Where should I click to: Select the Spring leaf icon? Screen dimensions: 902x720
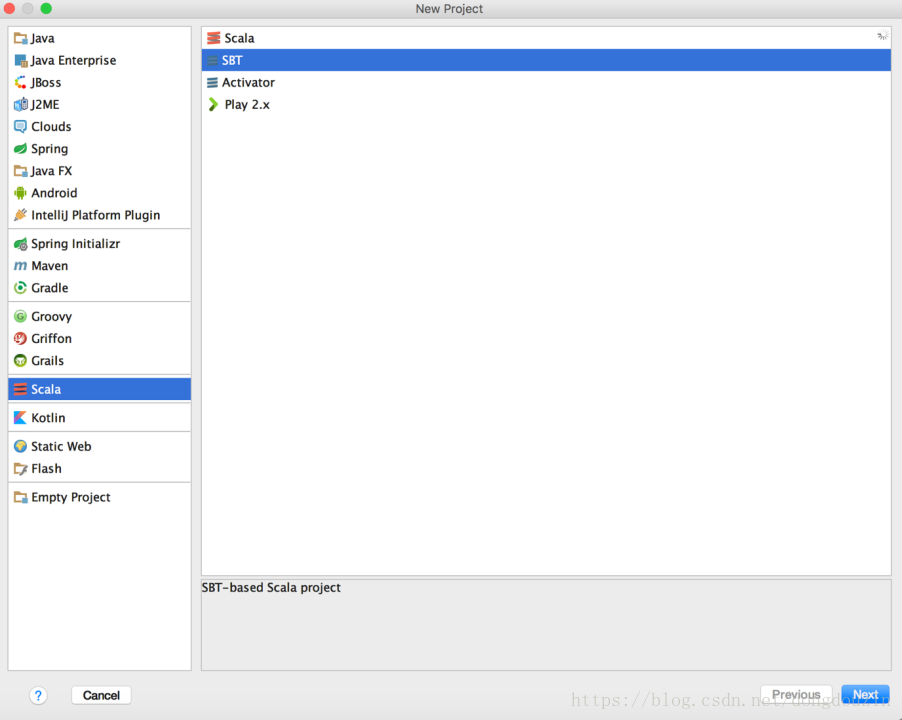pos(21,149)
